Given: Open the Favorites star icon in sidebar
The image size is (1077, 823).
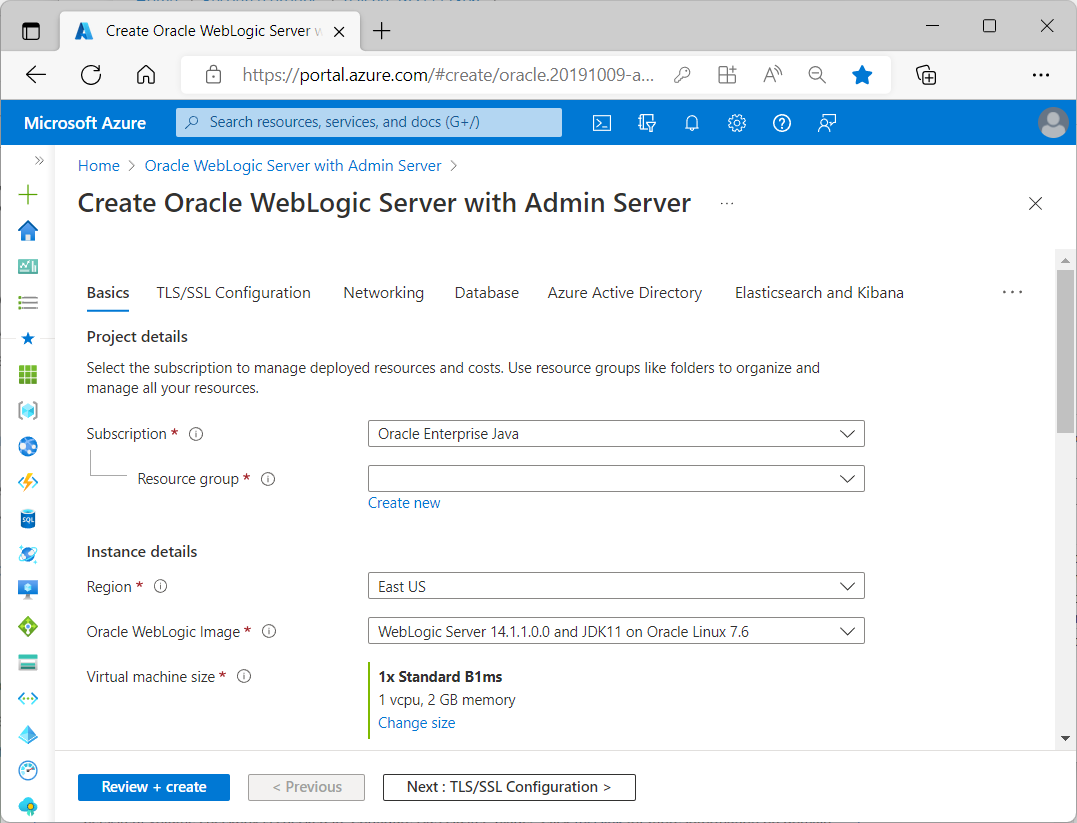Looking at the screenshot, I should point(27,338).
